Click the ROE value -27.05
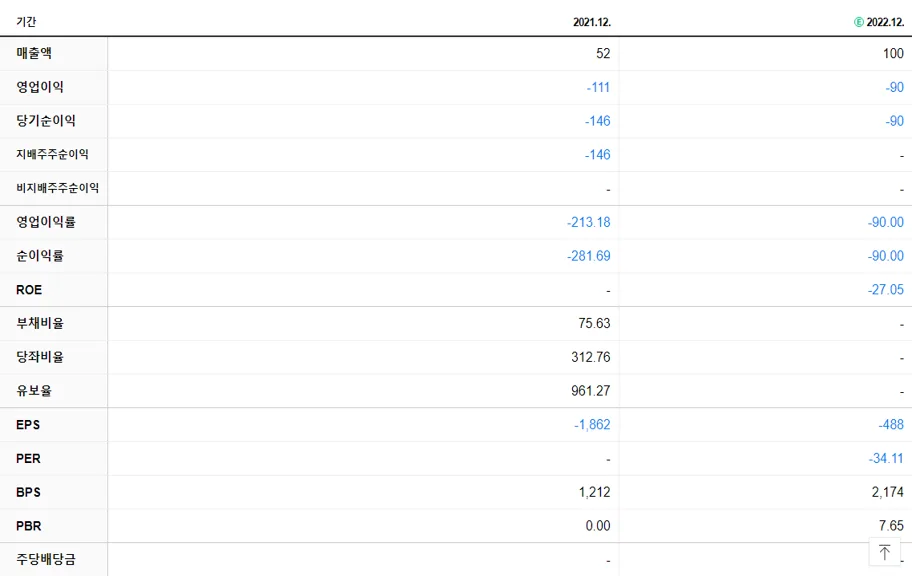This screenshot has height=576, width=912. tap(886, 290)
